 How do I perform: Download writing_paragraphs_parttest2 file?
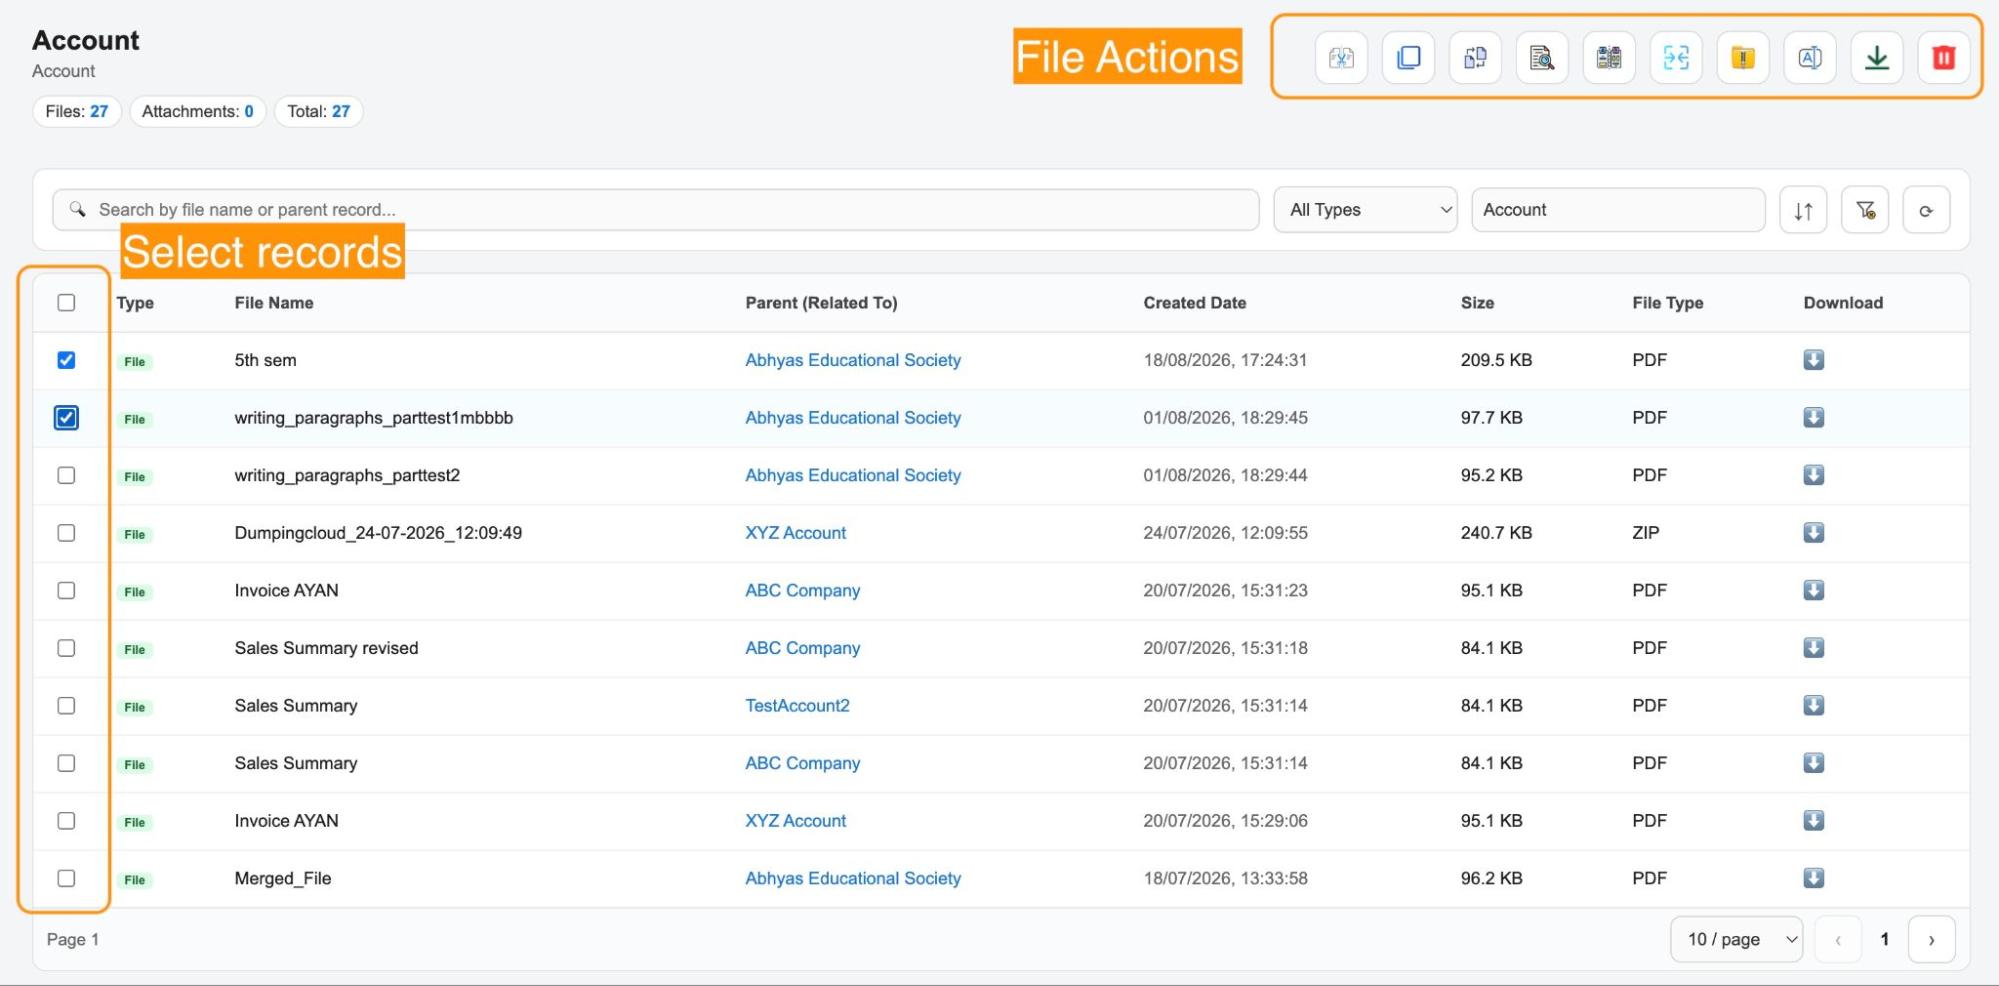click(1813, 475)
